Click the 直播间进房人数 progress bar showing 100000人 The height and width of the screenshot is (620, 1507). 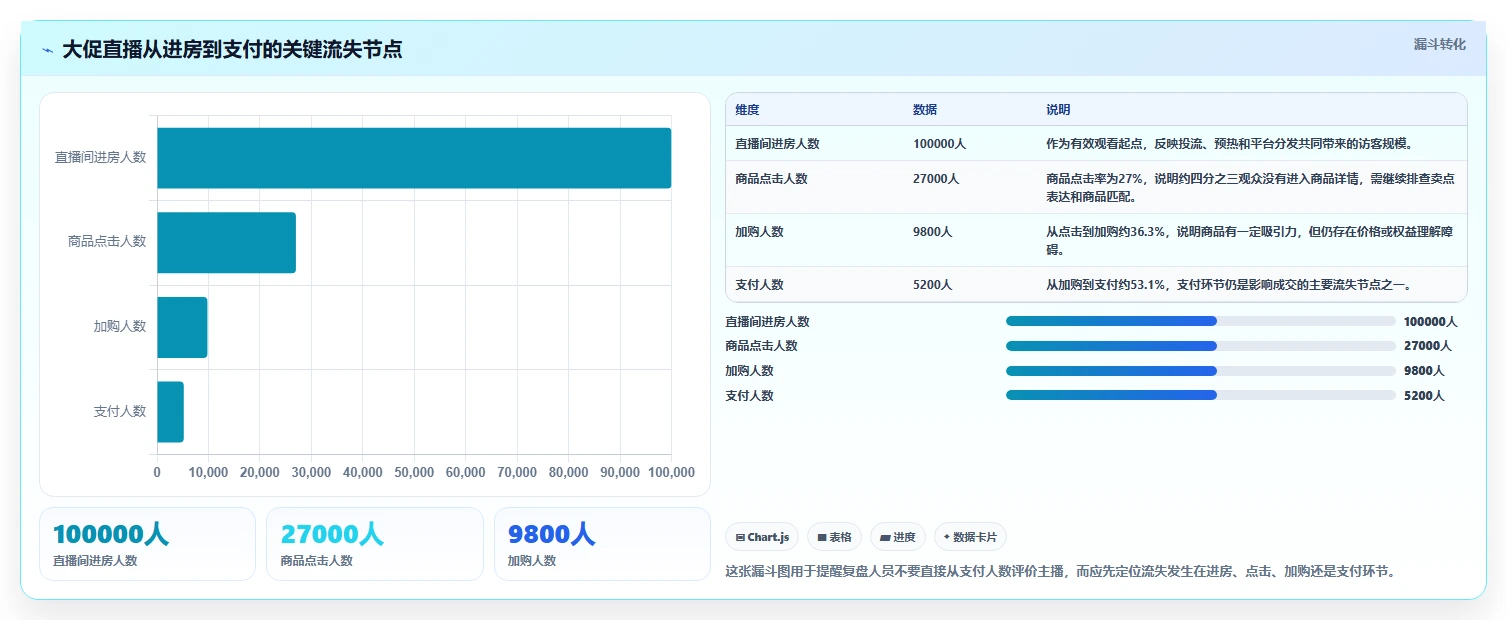[x=1201, y=321]
